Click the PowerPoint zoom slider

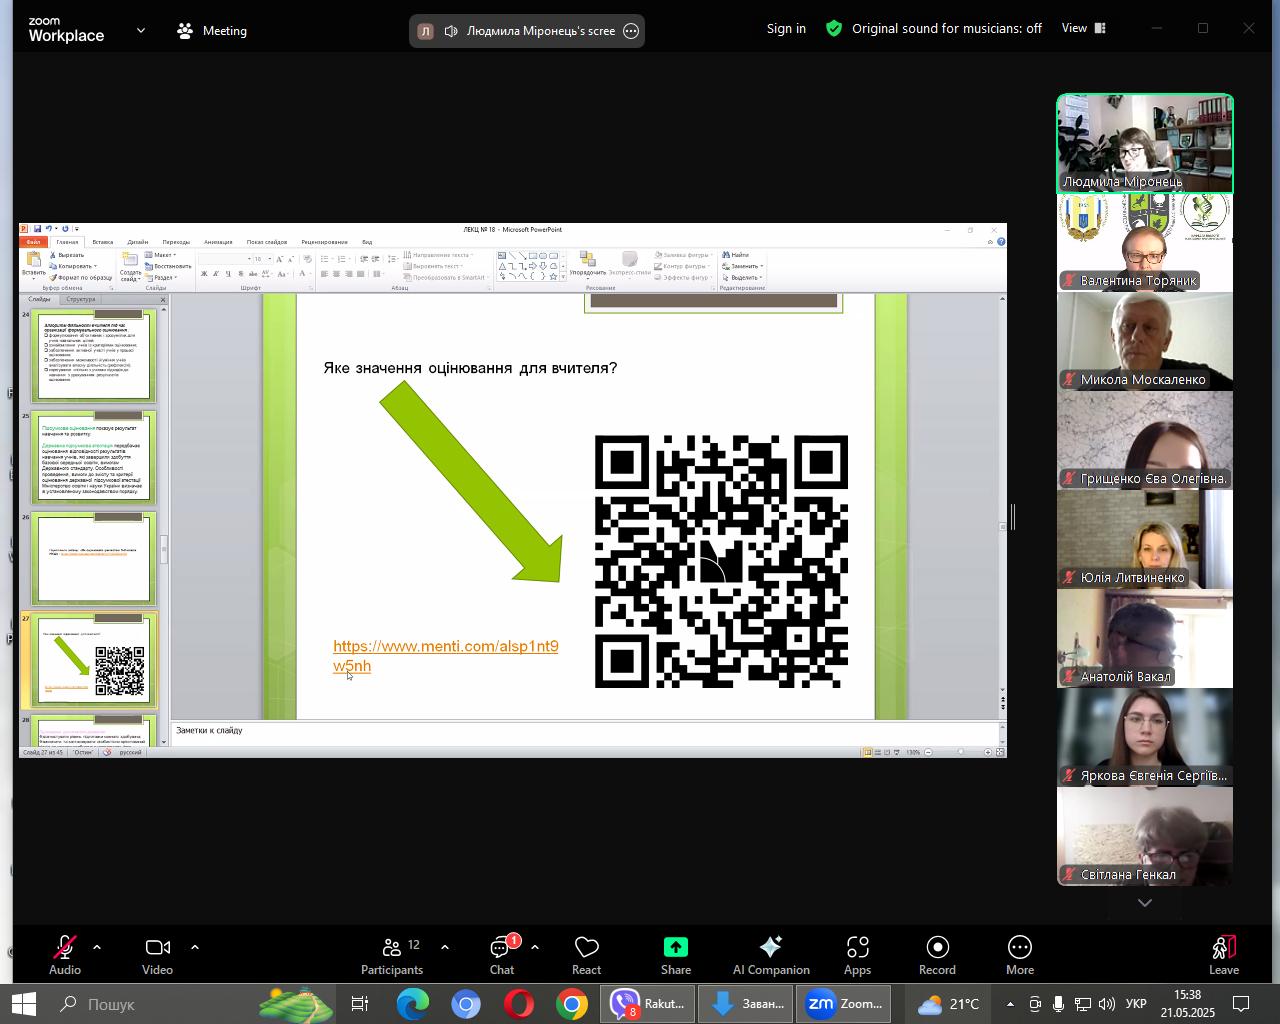click(x=959, y=752)
